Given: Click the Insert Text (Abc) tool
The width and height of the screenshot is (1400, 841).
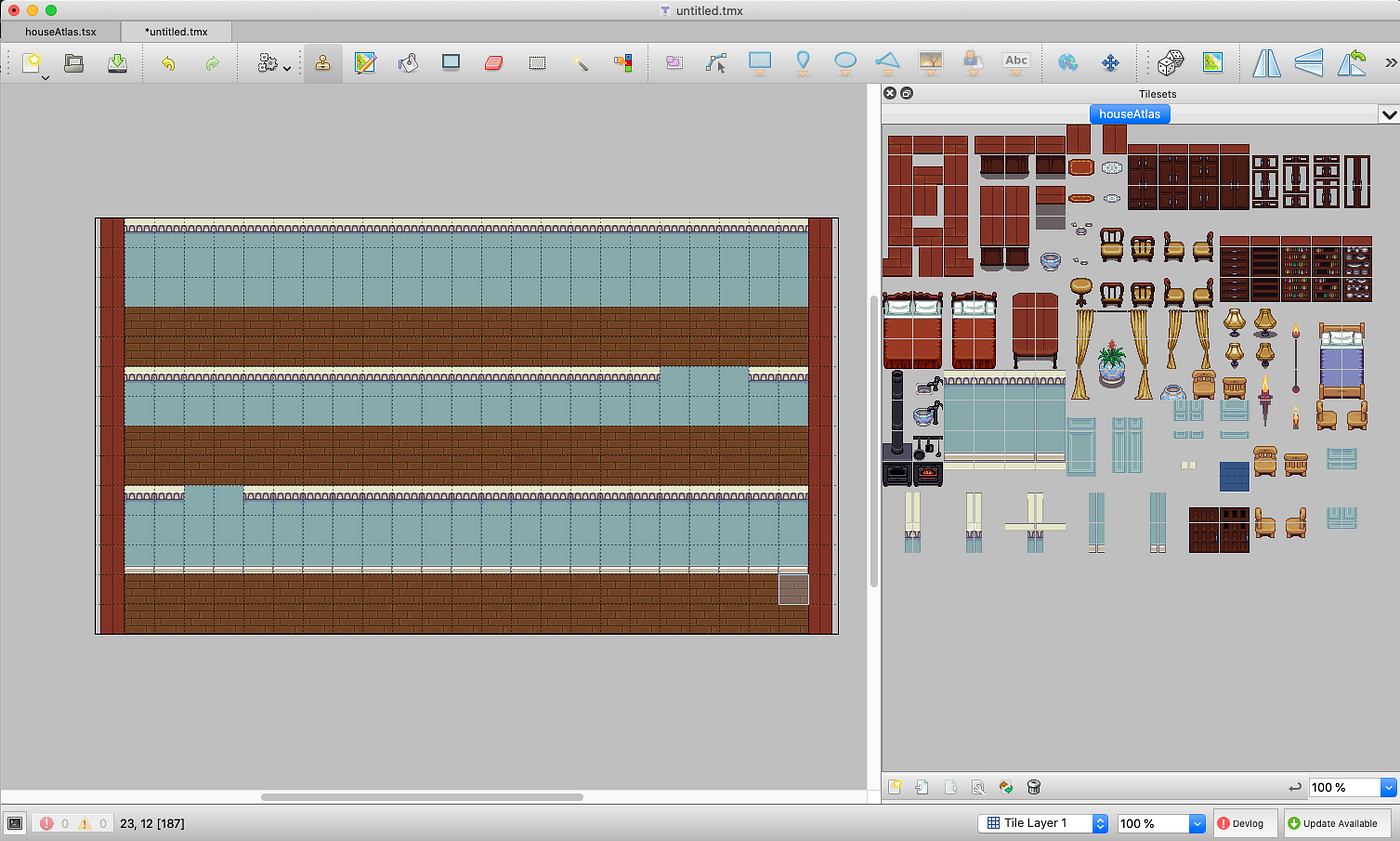Looking at the screenshot, I should (x=1016, y=62).
